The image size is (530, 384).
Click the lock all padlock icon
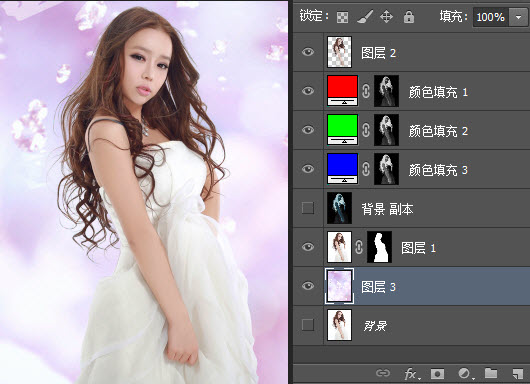coord(409,17)
